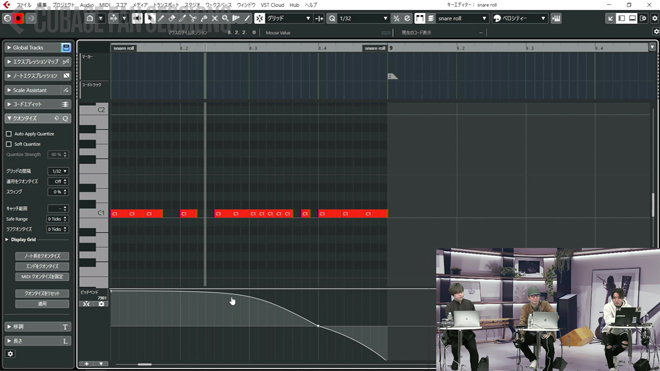Open the Hub menu
Screen dimensions: 660x371
294,5
